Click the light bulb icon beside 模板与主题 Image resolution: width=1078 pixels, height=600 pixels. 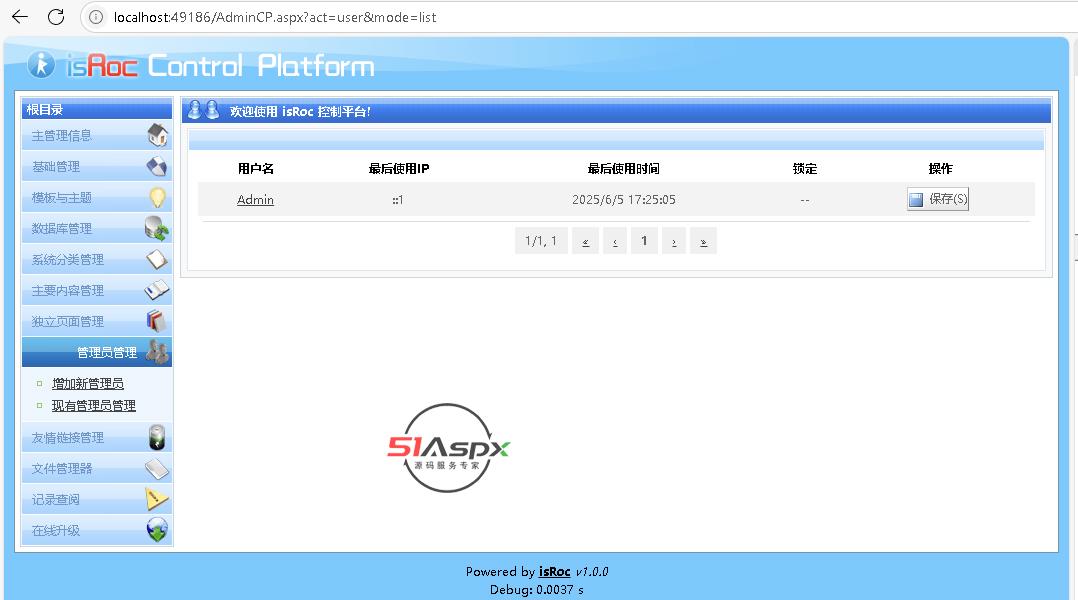[157, 197]
